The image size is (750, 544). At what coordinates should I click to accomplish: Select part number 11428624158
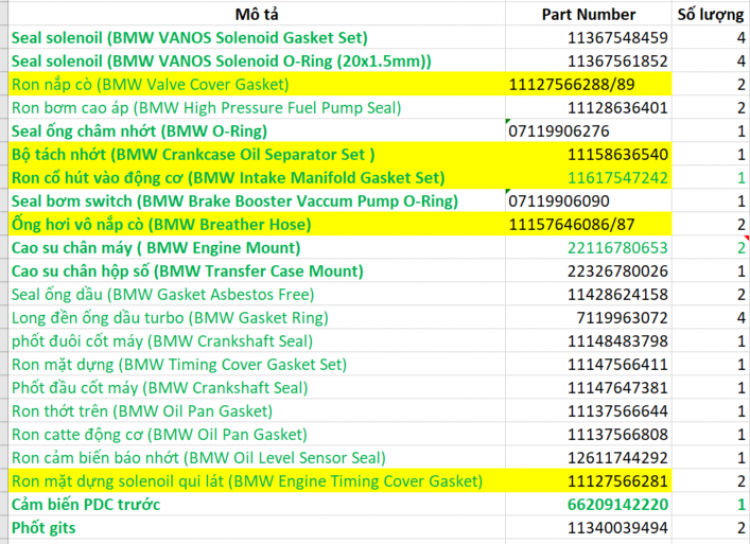(588, 294)
